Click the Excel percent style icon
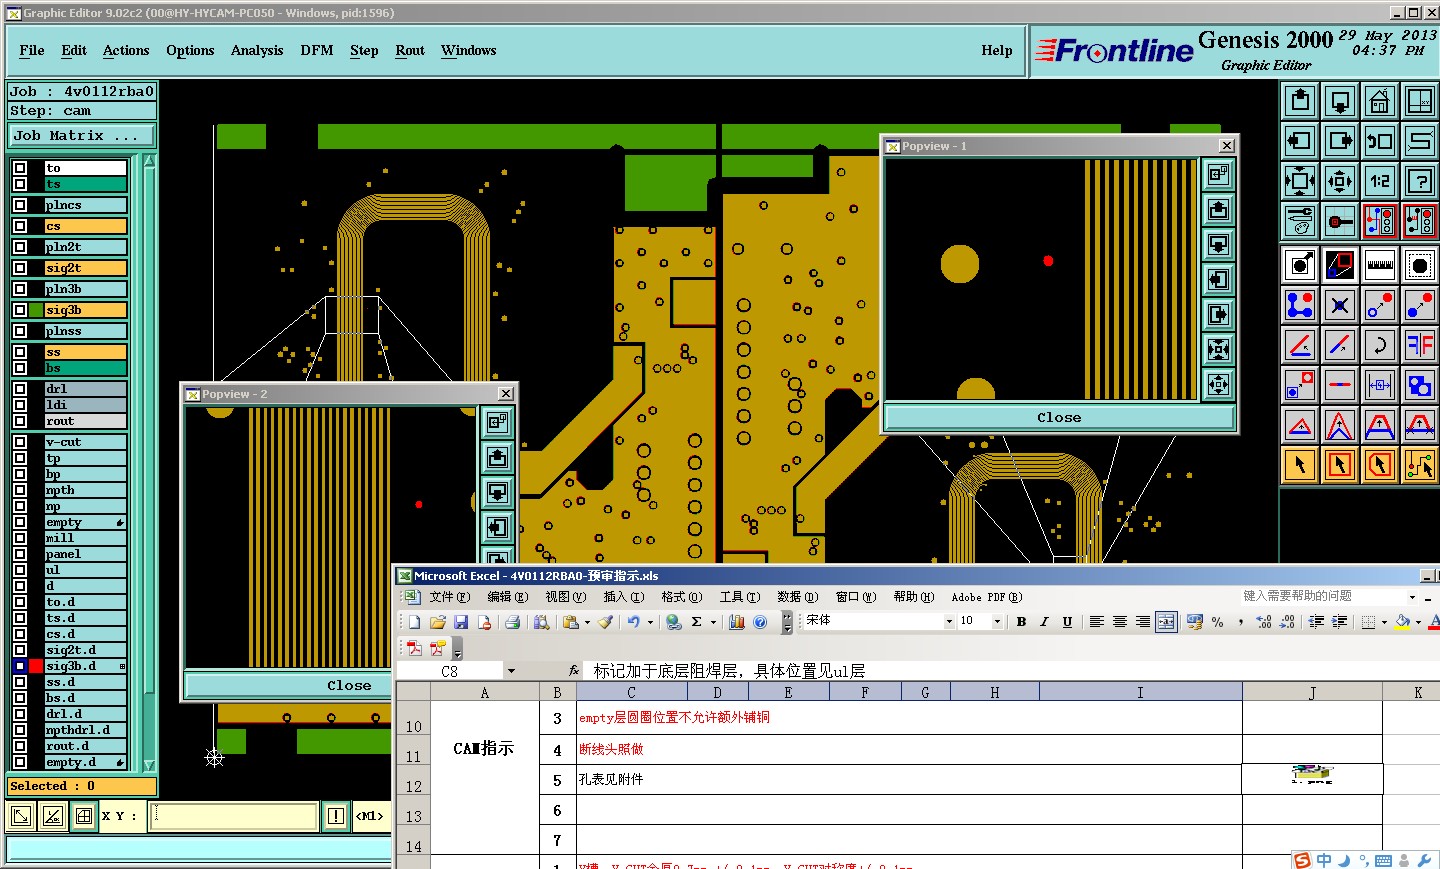Image resolution: width=1440 pixels, height=869 pixels. 1217,622
